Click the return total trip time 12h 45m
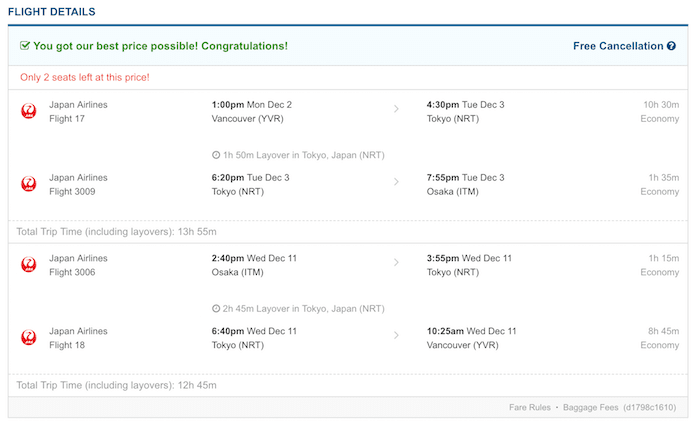Screen dimensions: 700x425 pyautogui.click(x=116, y=385)
